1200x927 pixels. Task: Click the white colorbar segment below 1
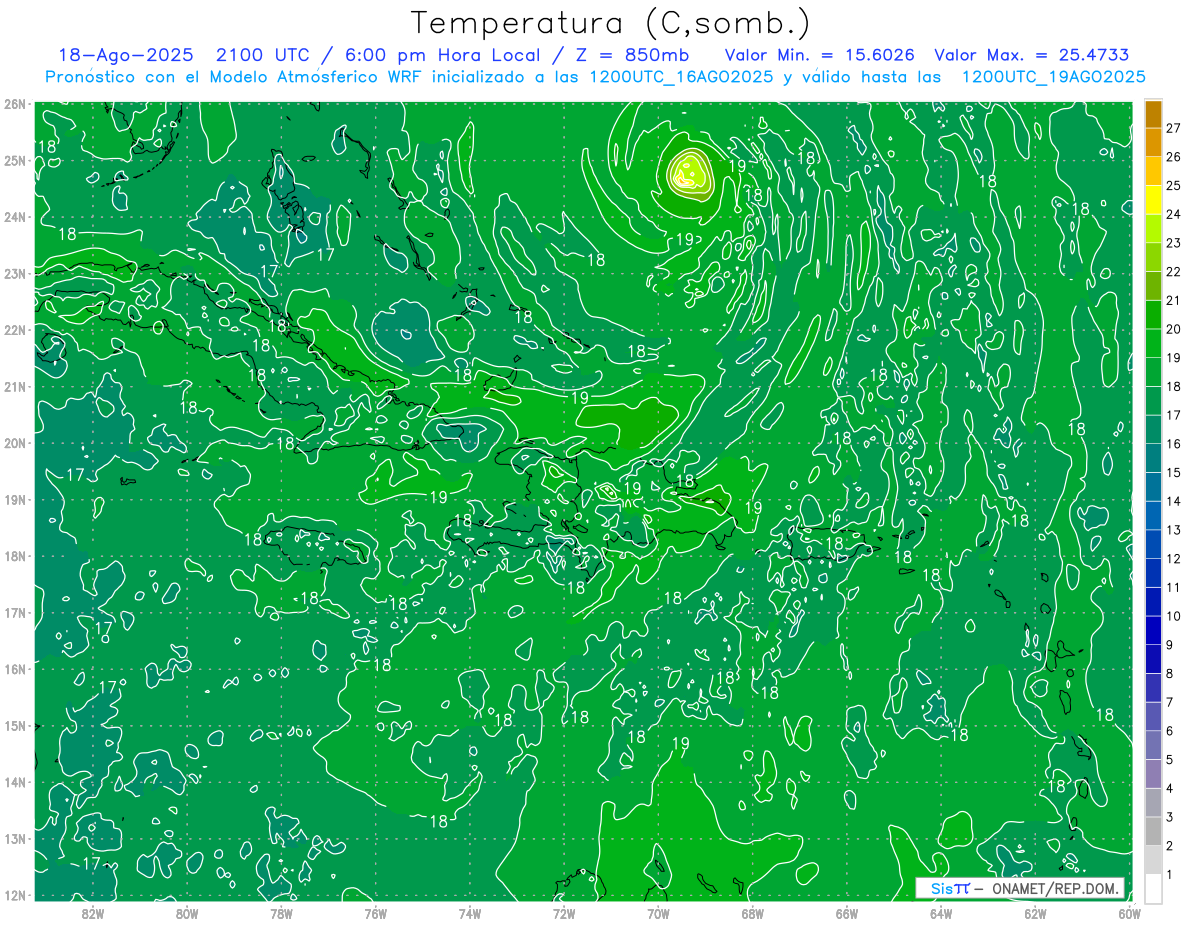1153,888
